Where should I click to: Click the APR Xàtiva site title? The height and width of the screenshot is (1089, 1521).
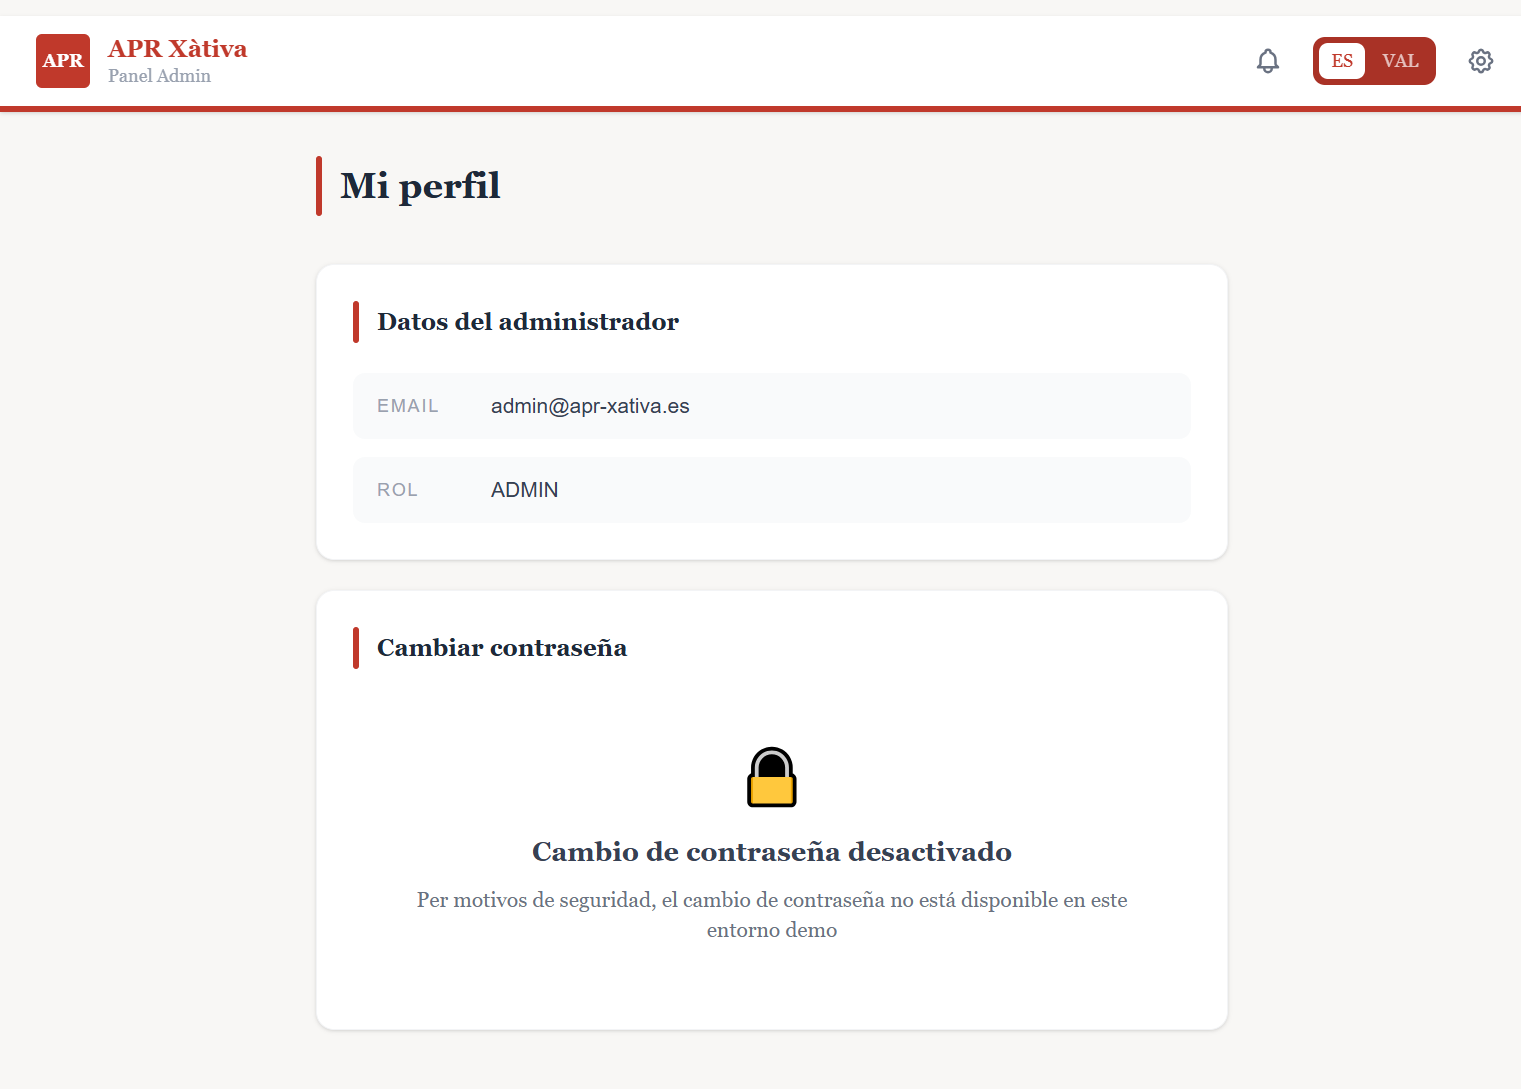[x=178, y=49]
